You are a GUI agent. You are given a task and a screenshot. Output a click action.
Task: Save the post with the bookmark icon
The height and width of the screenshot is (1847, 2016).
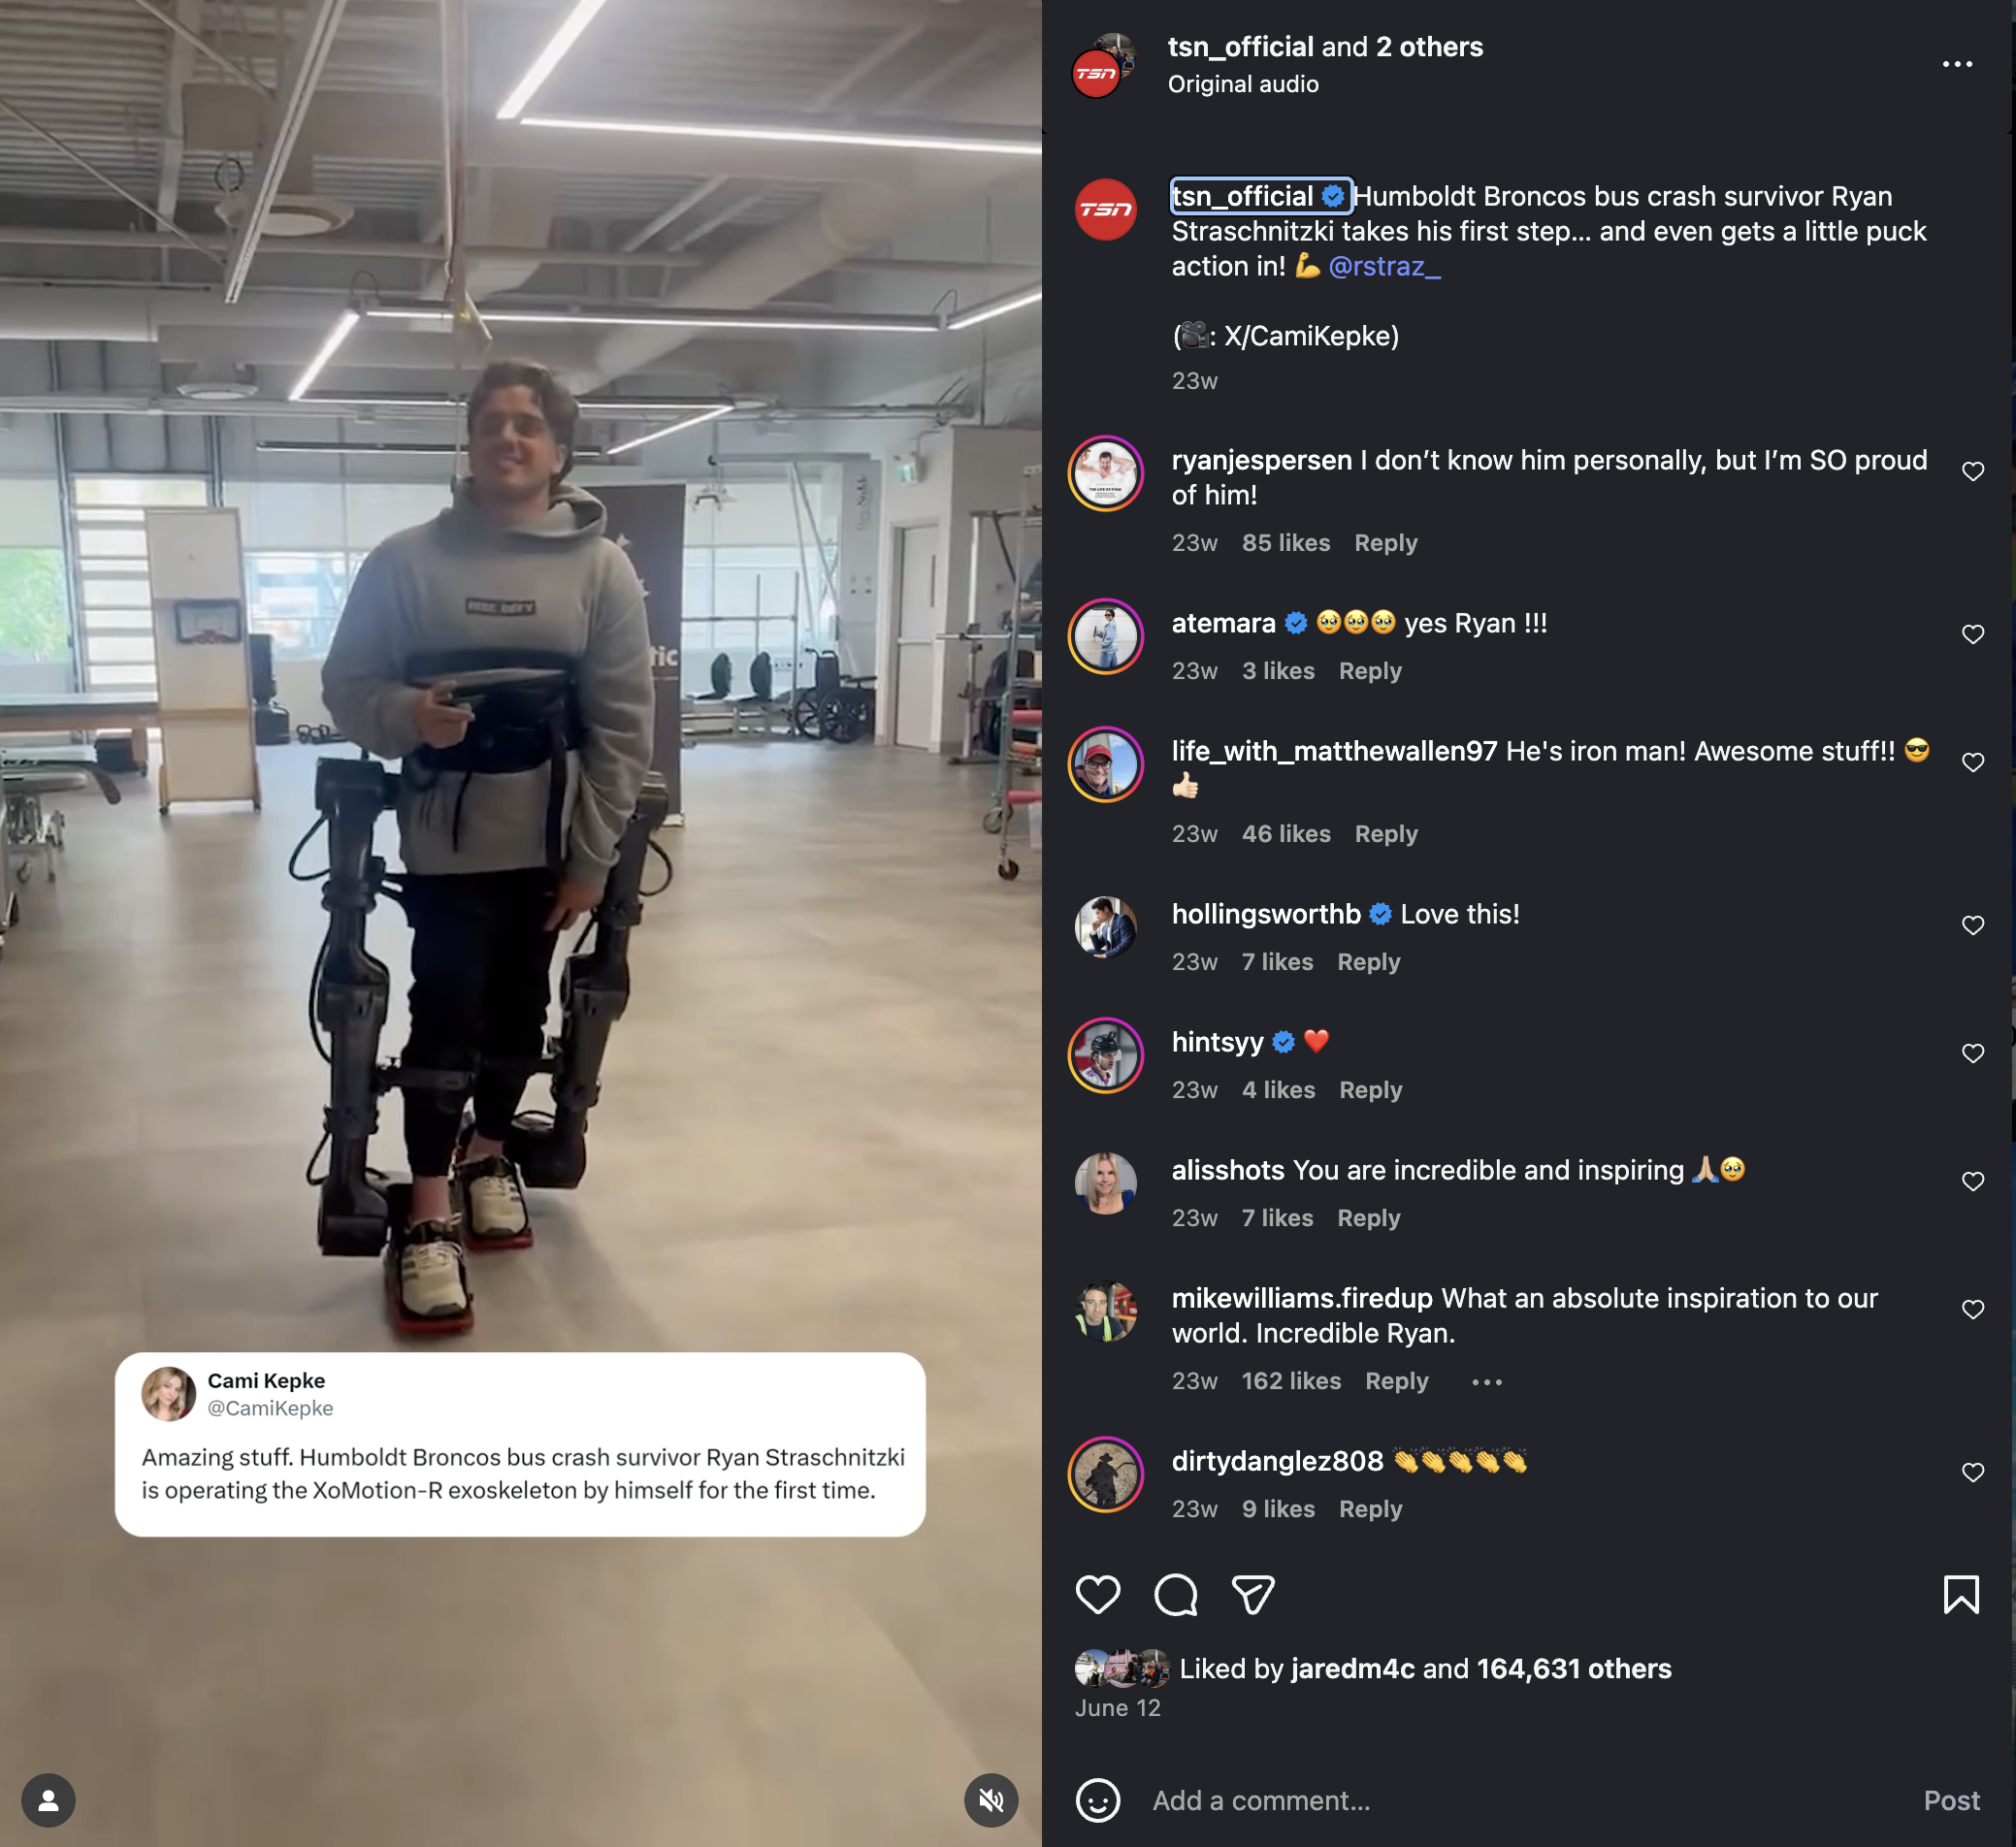click(x=1960, y=1594)
